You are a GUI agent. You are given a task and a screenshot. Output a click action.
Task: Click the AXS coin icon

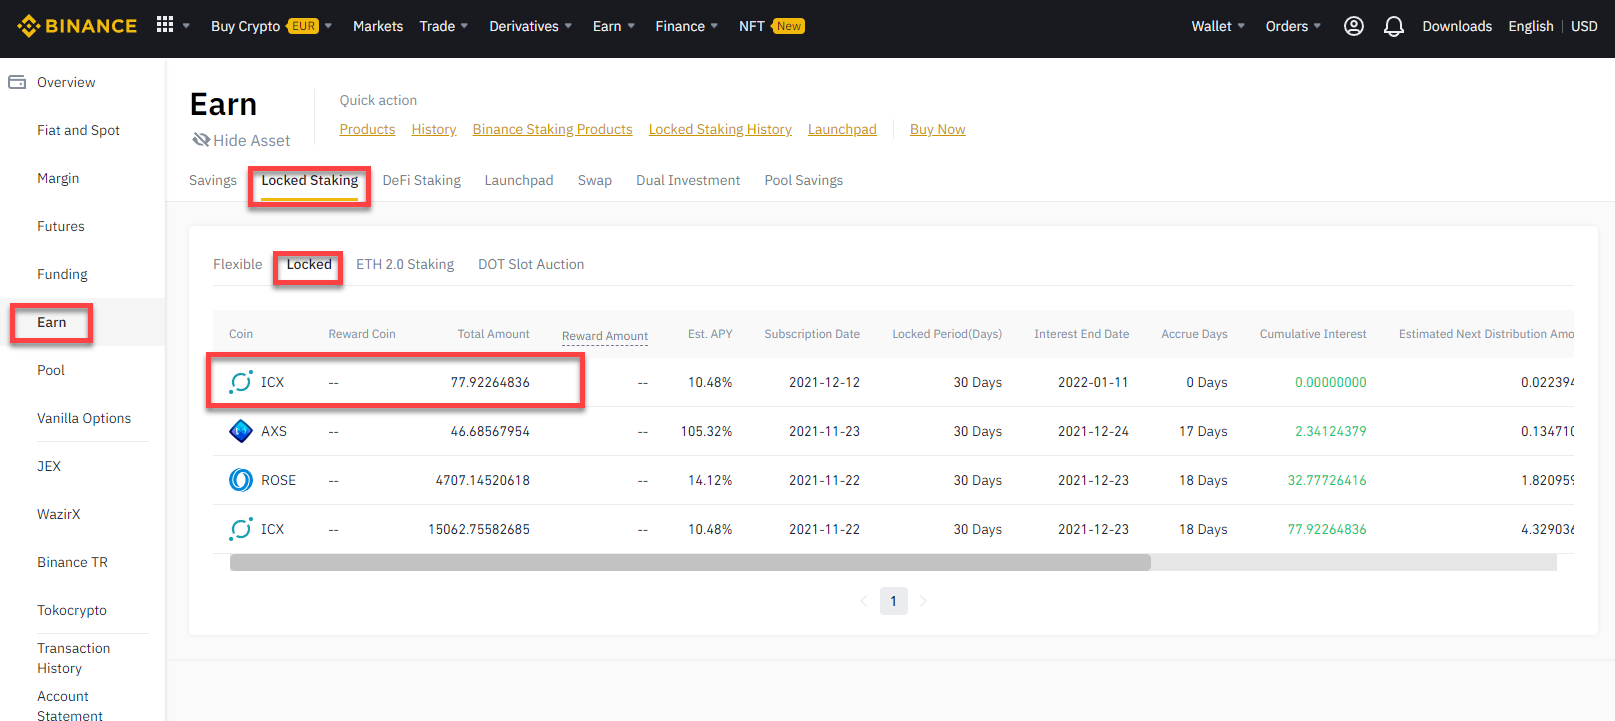click(241, 431)
